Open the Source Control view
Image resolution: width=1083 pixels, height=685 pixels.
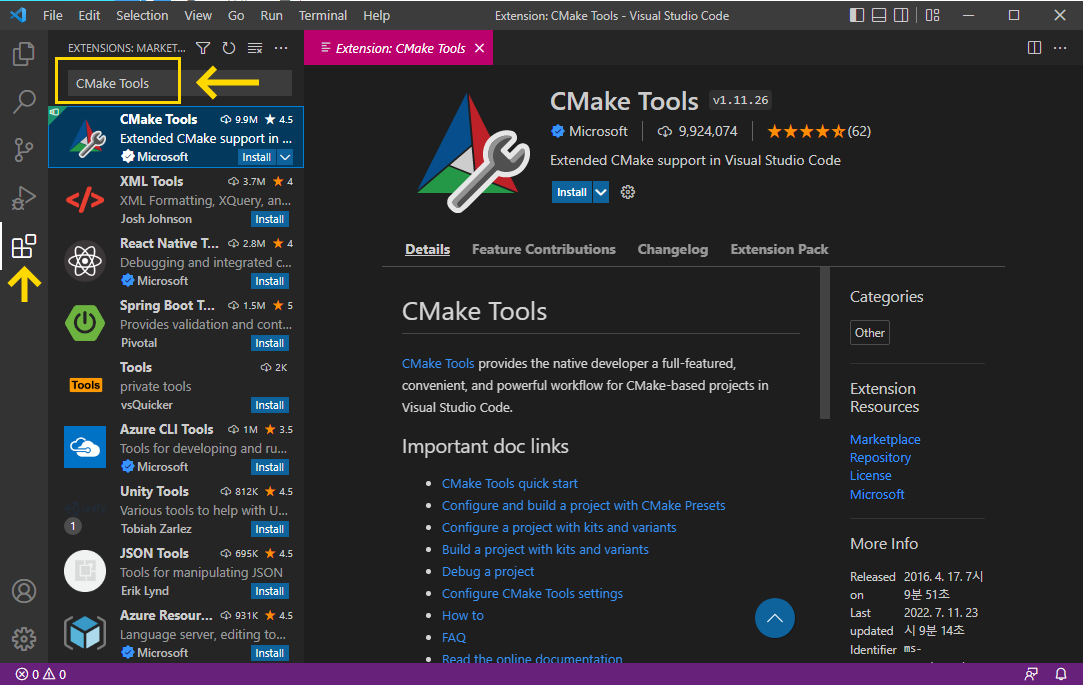[x=23, y=149]
